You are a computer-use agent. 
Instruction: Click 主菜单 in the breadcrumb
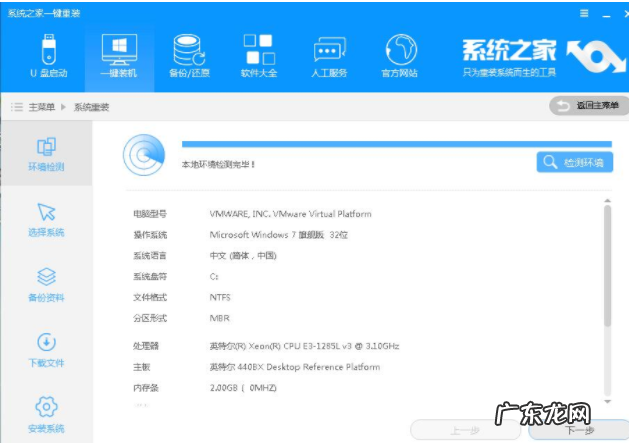tap(42, 107)
